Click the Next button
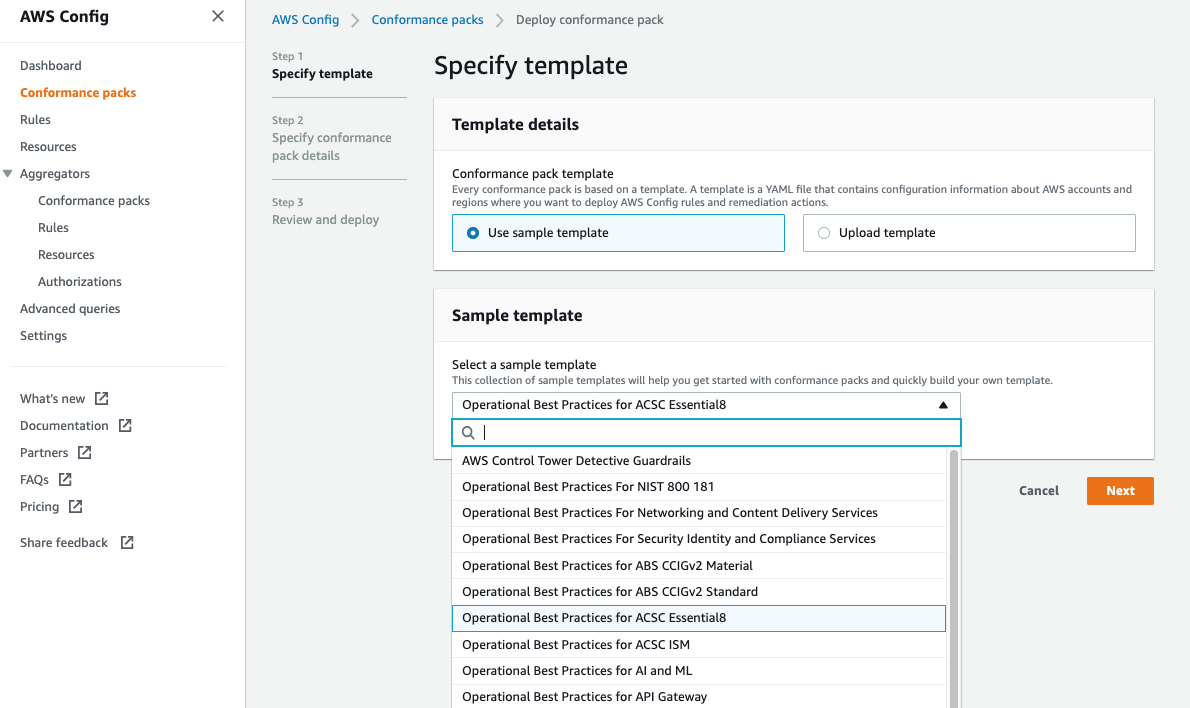Viewport: 1190px width, 708px height. [x=1120, y=491]
